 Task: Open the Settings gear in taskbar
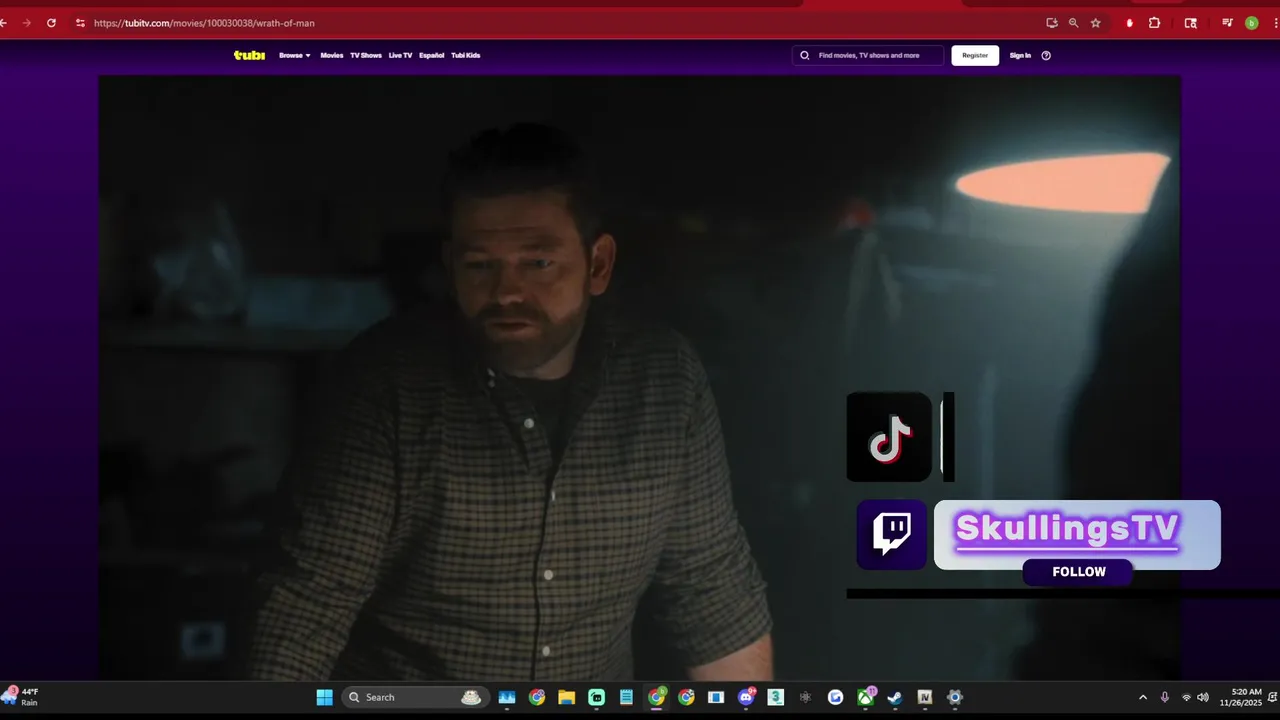tap(955, 697)
